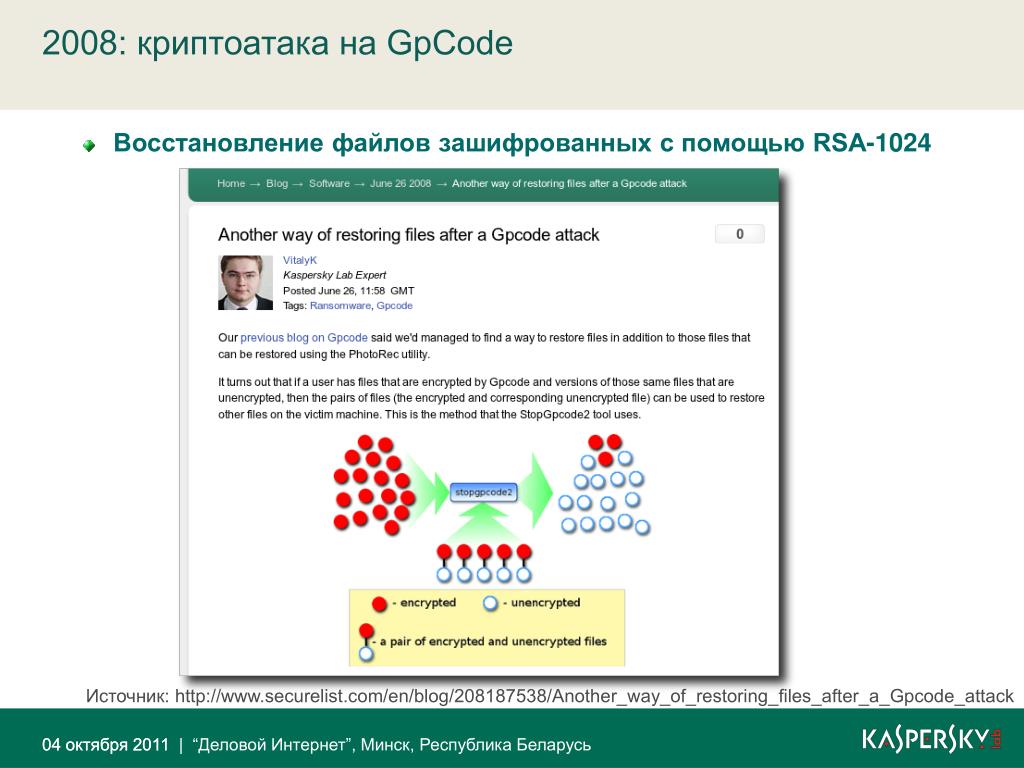Open the Home breadcrumb link

pyautogui.click(x=231, y=184)
